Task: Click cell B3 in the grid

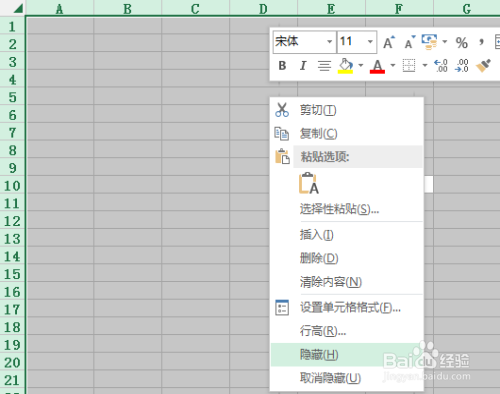Action: click(x=128, y=61)
